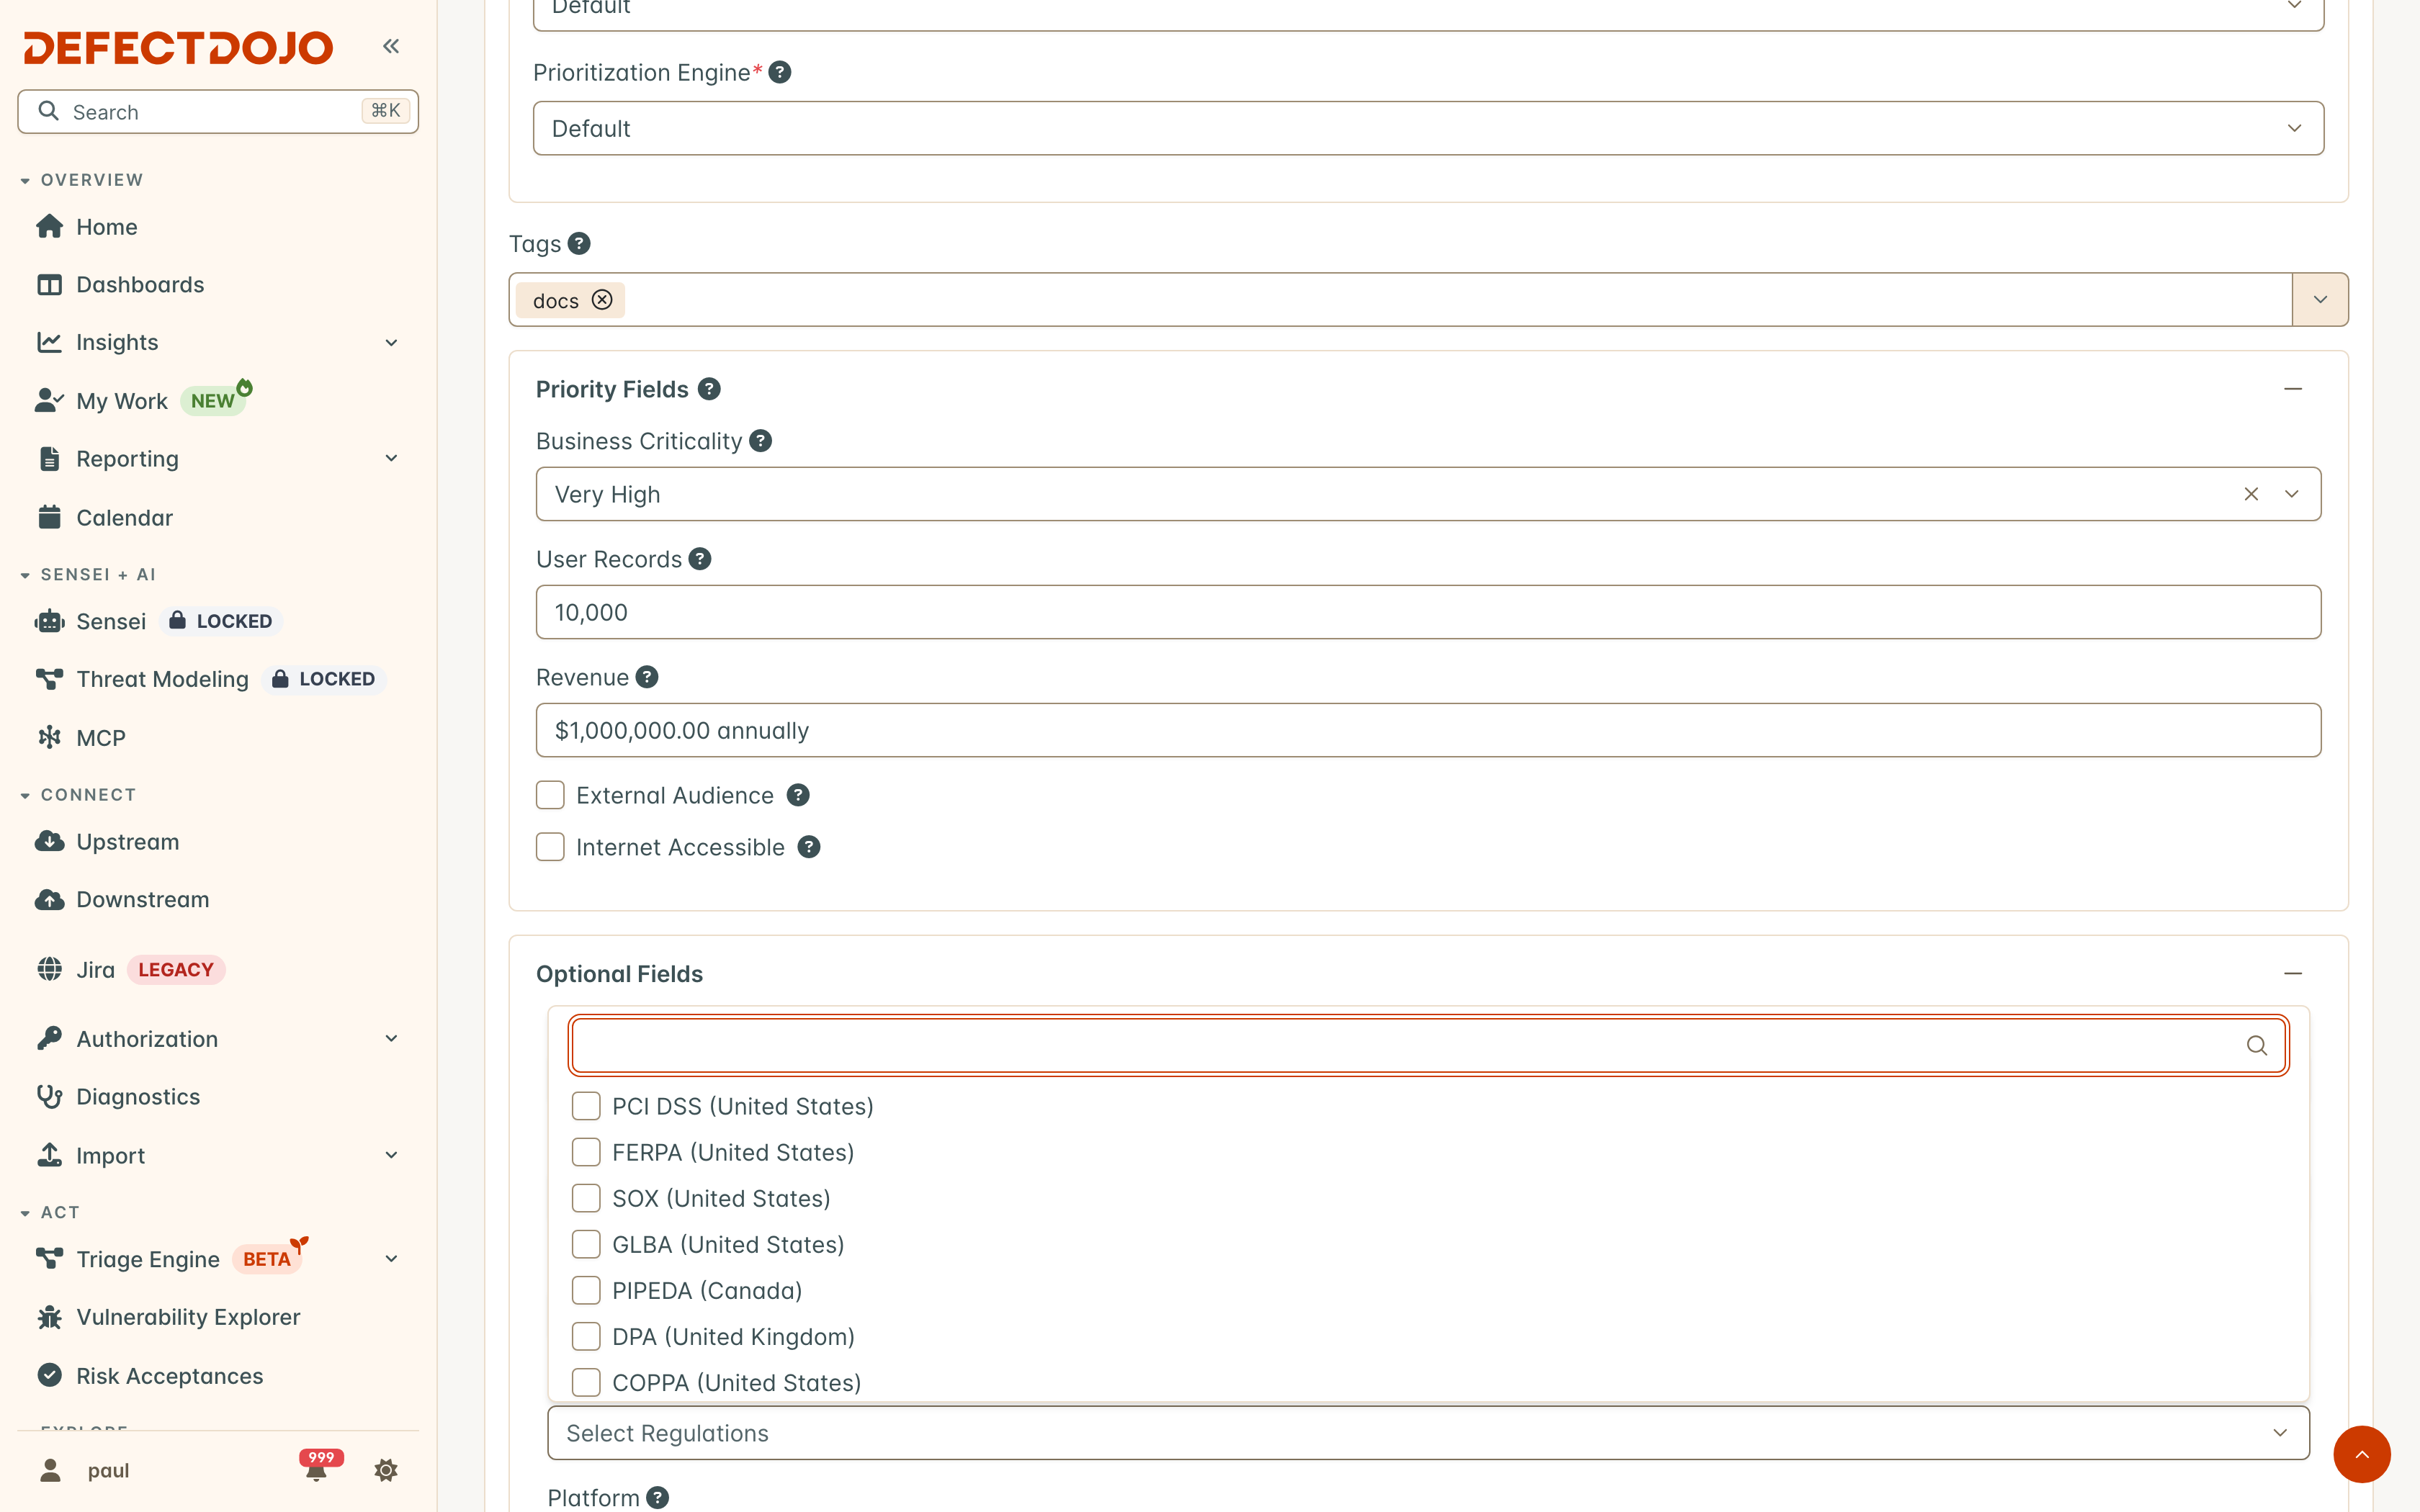Show help for External Audience
The height and width of the screenshot is (1512, 2420).
(798, 795)
